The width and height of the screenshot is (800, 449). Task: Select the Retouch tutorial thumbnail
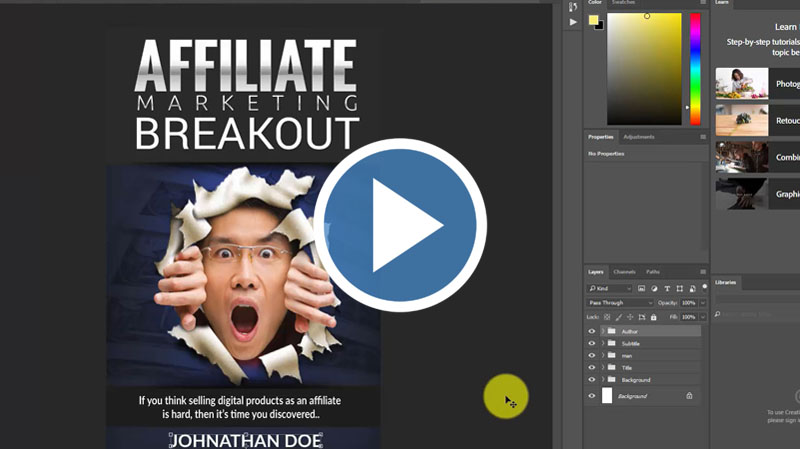coord(742,121)
